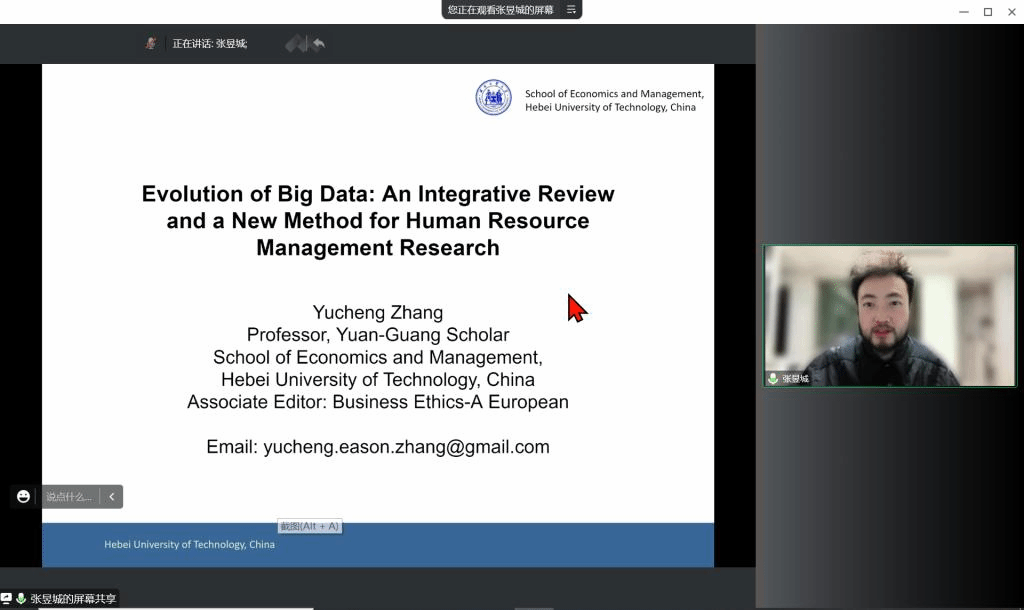Open the emoji reaction smiley icon
Screen dimensions: 1024x610
pos(23,496)
